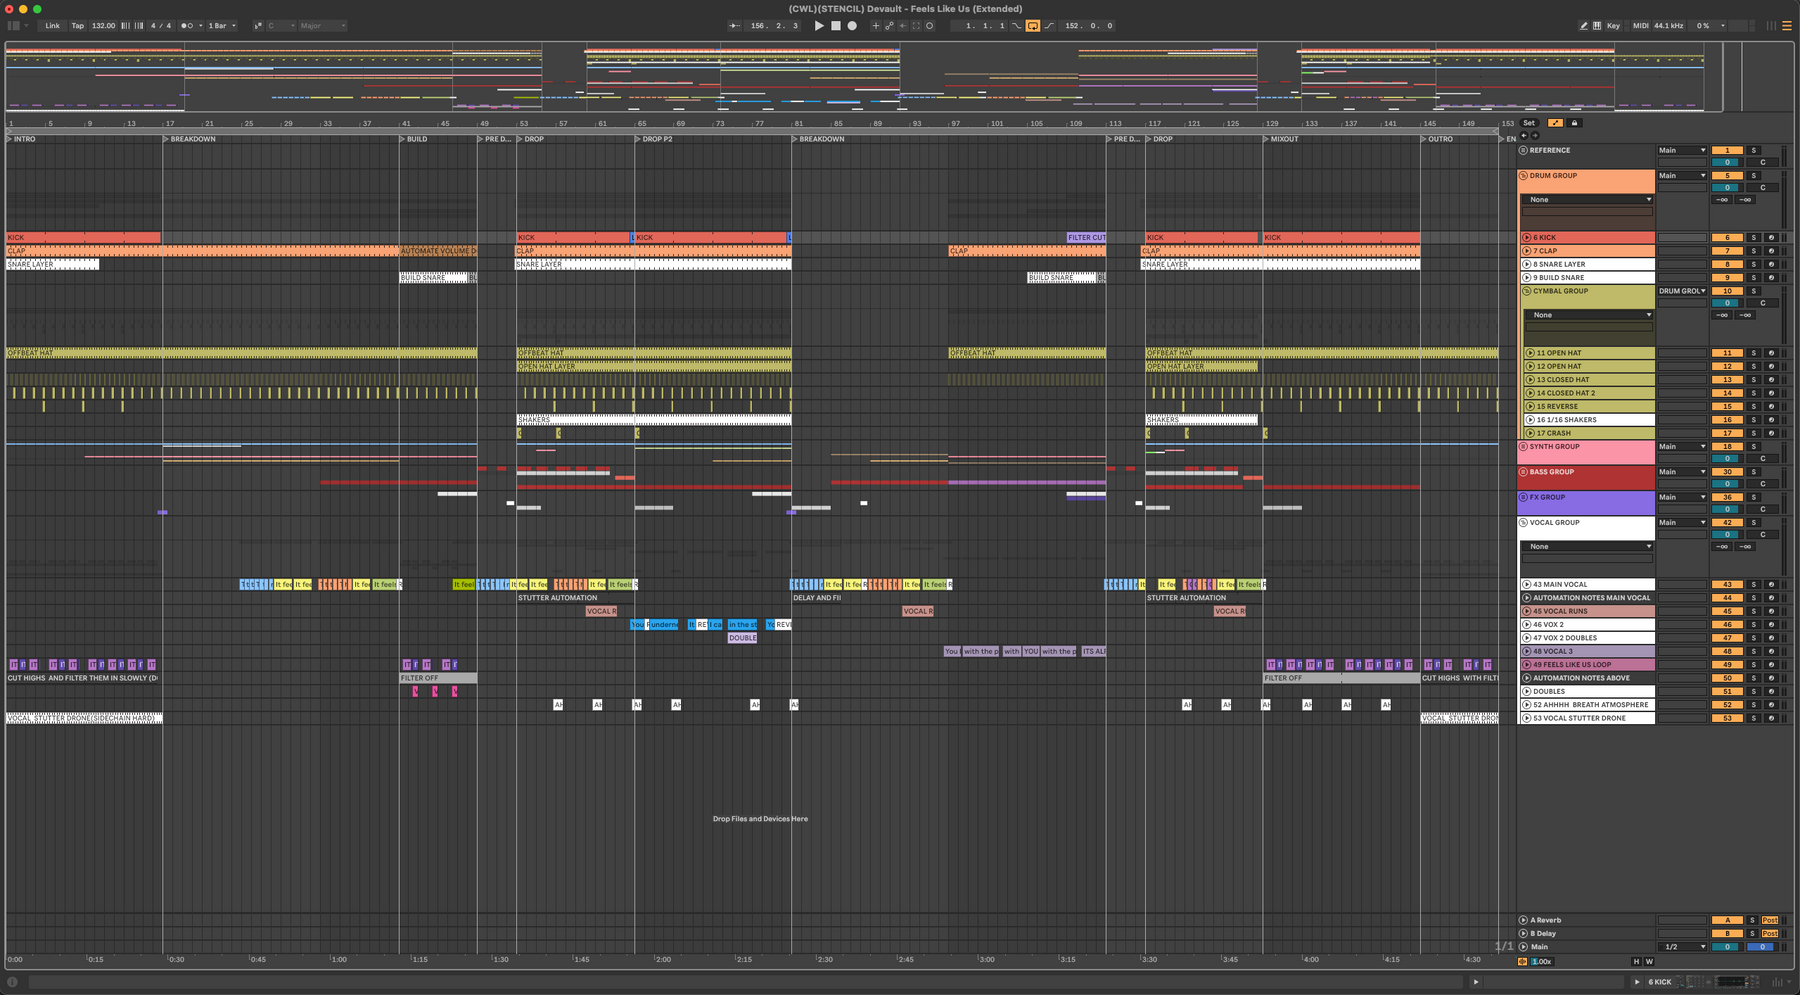
Task: Toggle the Punch-Out switch icon
Action: tap(1049, 26)
